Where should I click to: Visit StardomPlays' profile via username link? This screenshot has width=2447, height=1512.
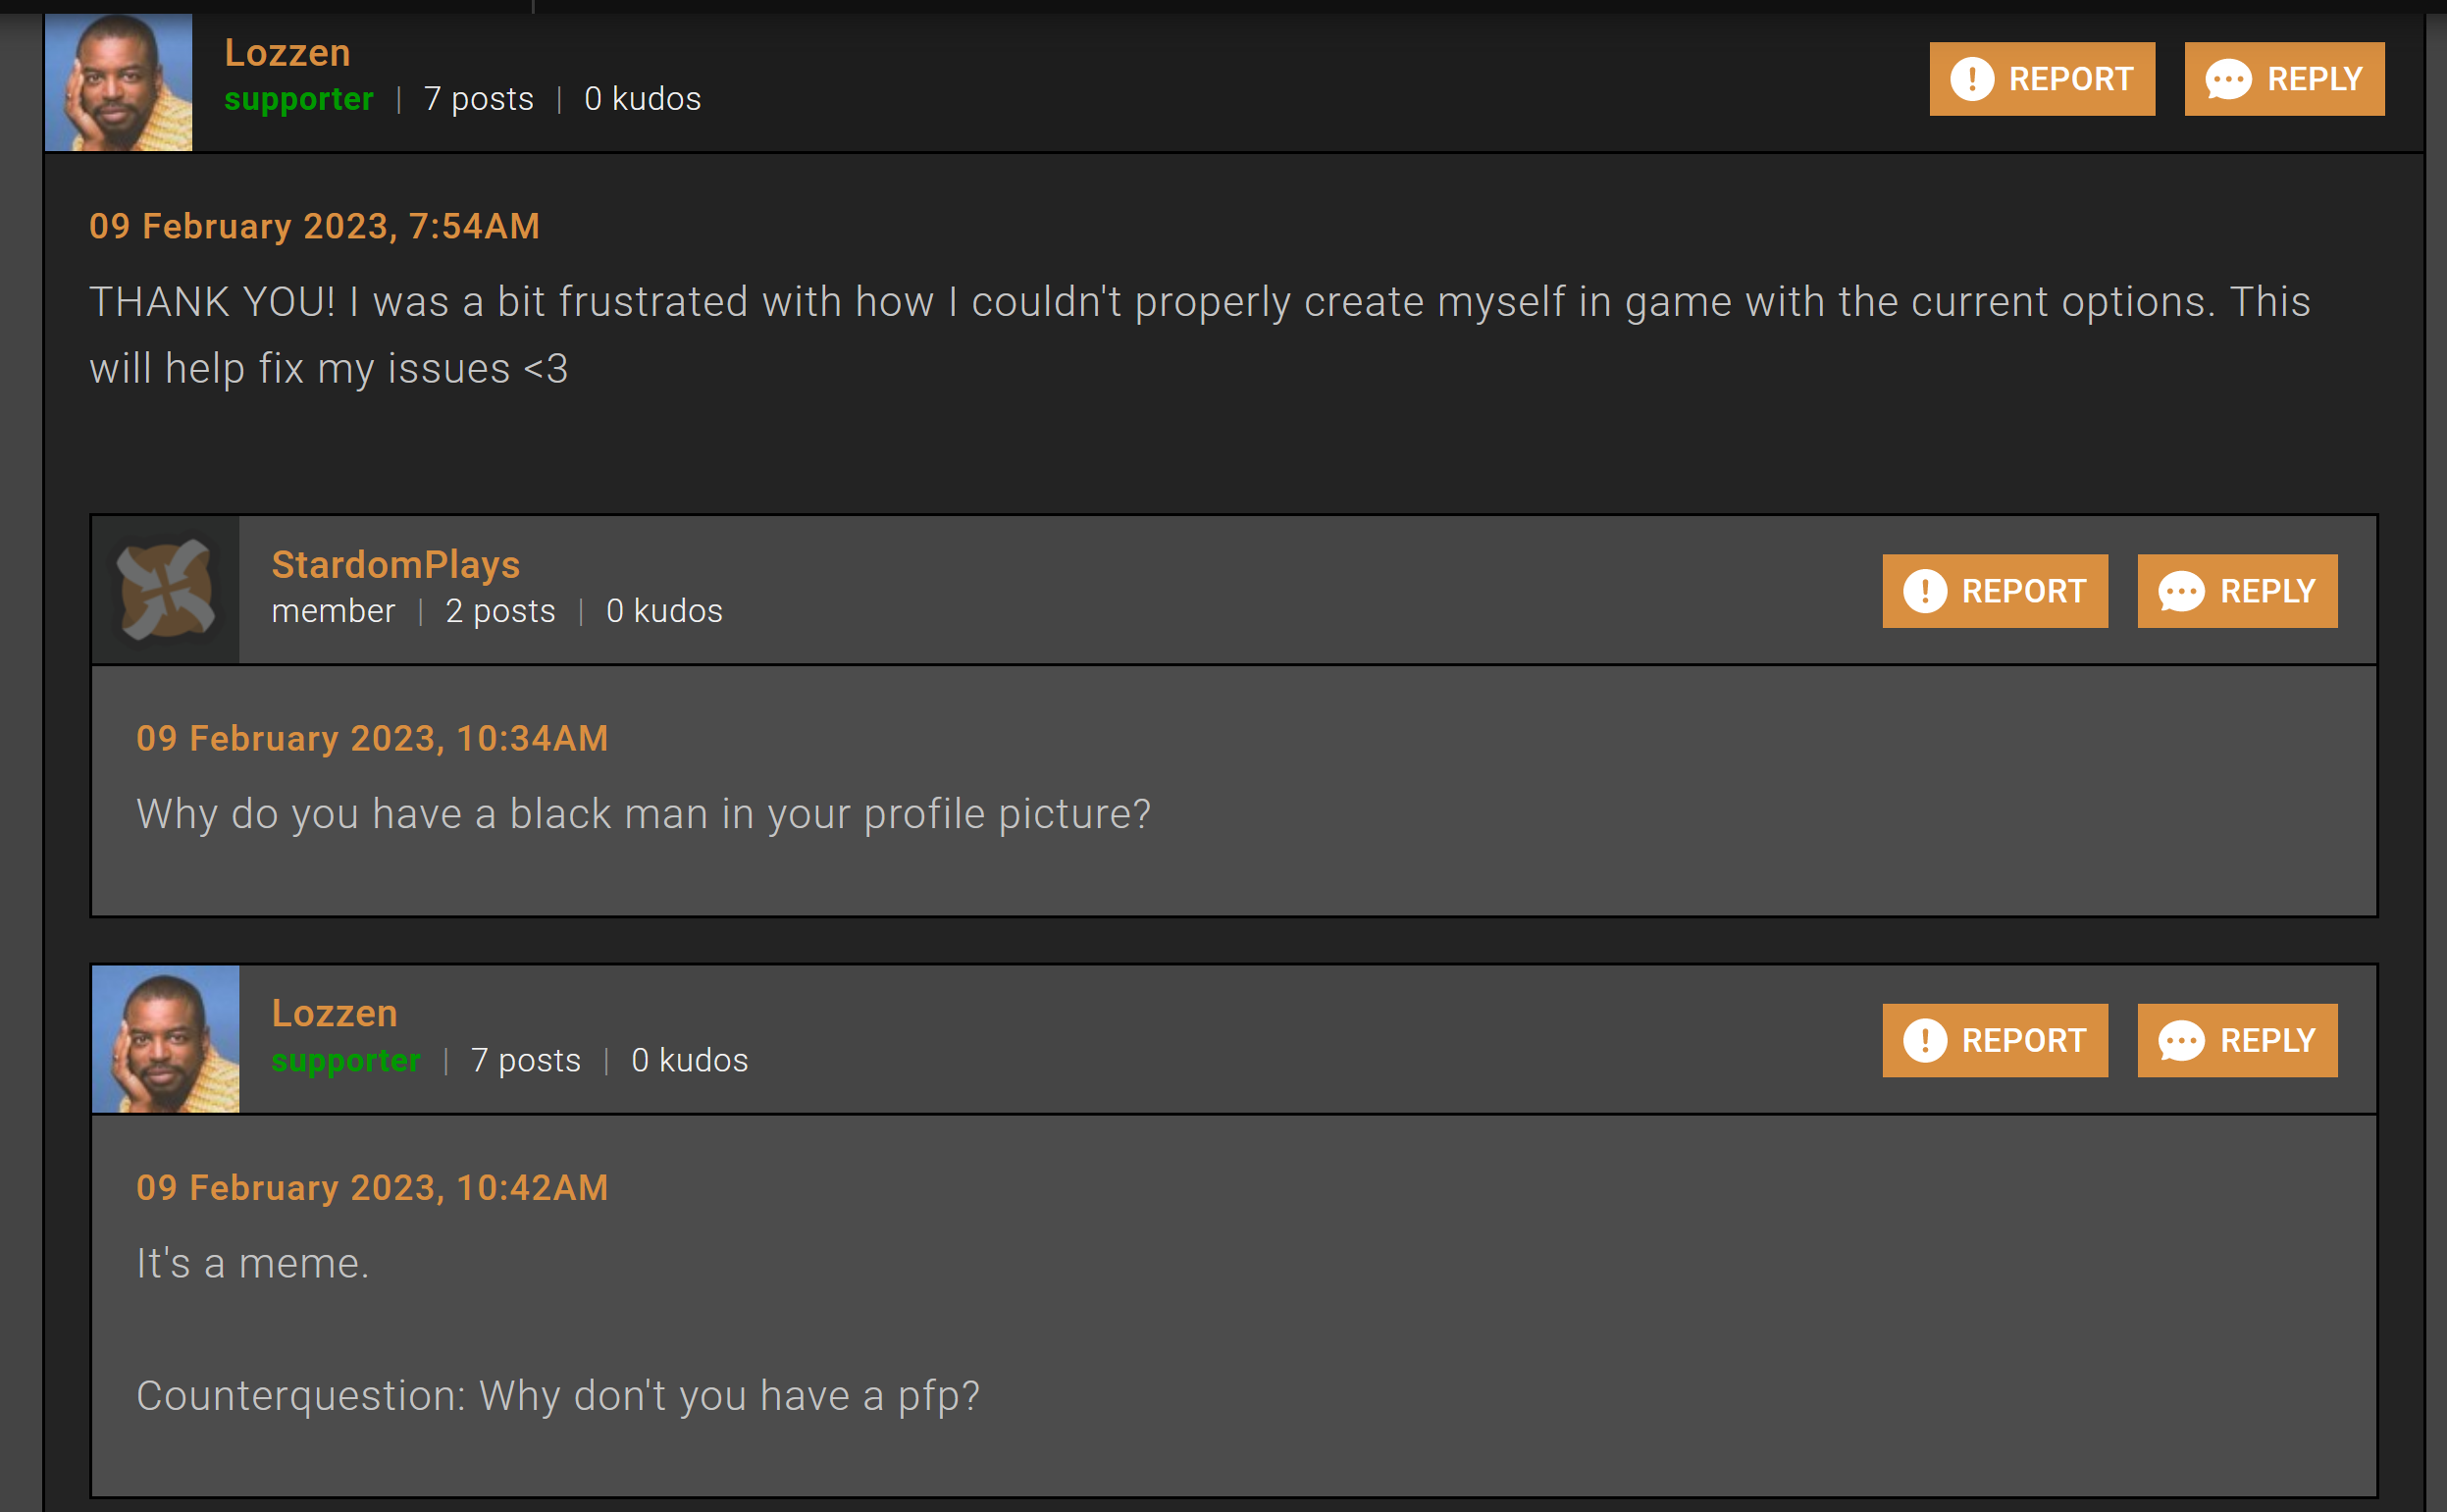pyautogui.click(x=396, y=564)
